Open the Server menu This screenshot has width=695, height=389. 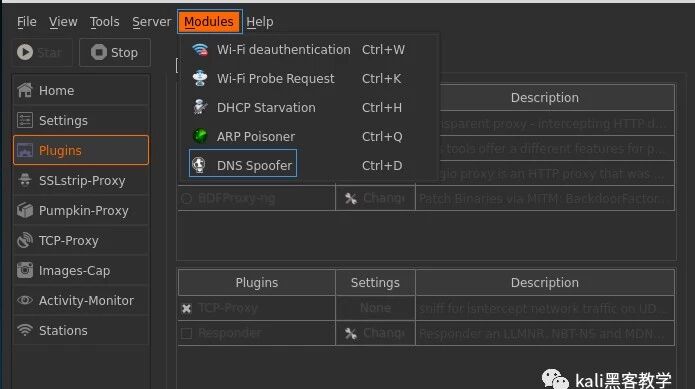coord(152,22)
